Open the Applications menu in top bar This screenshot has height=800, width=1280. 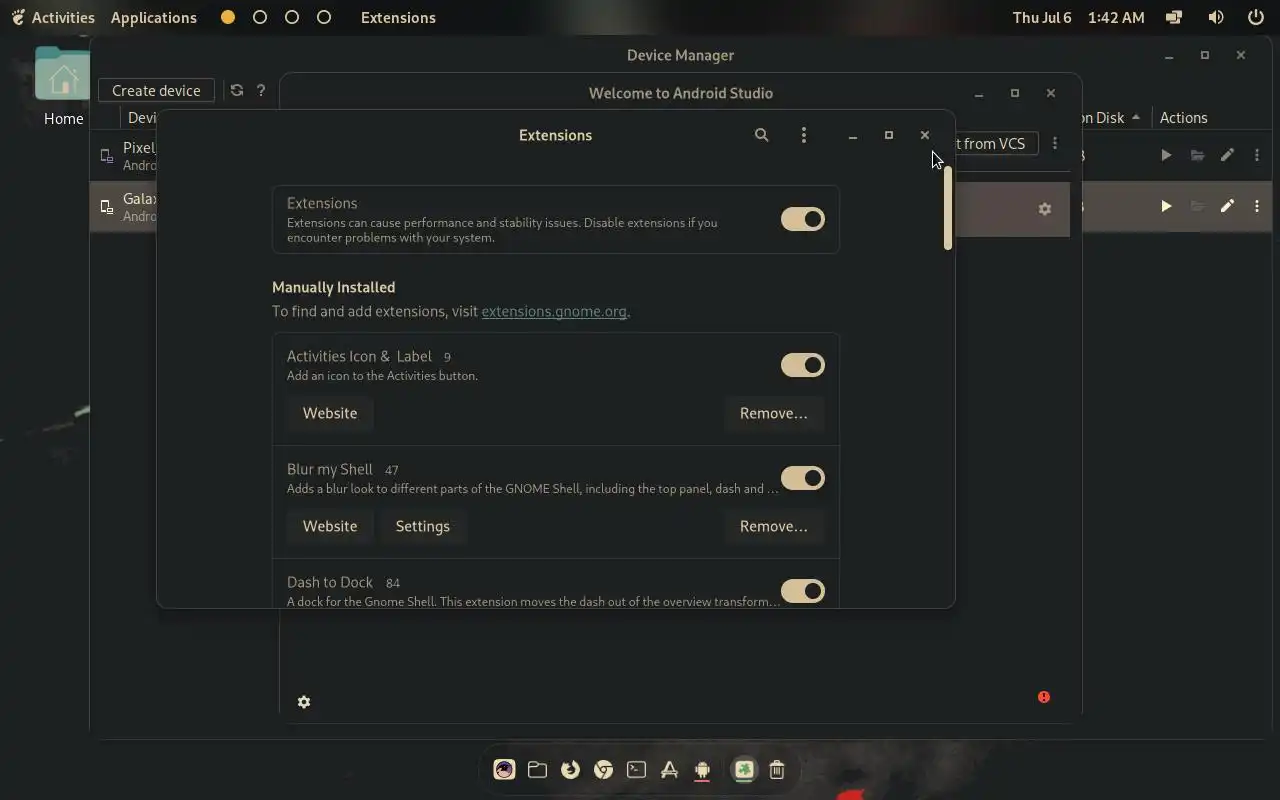point(154,17)
